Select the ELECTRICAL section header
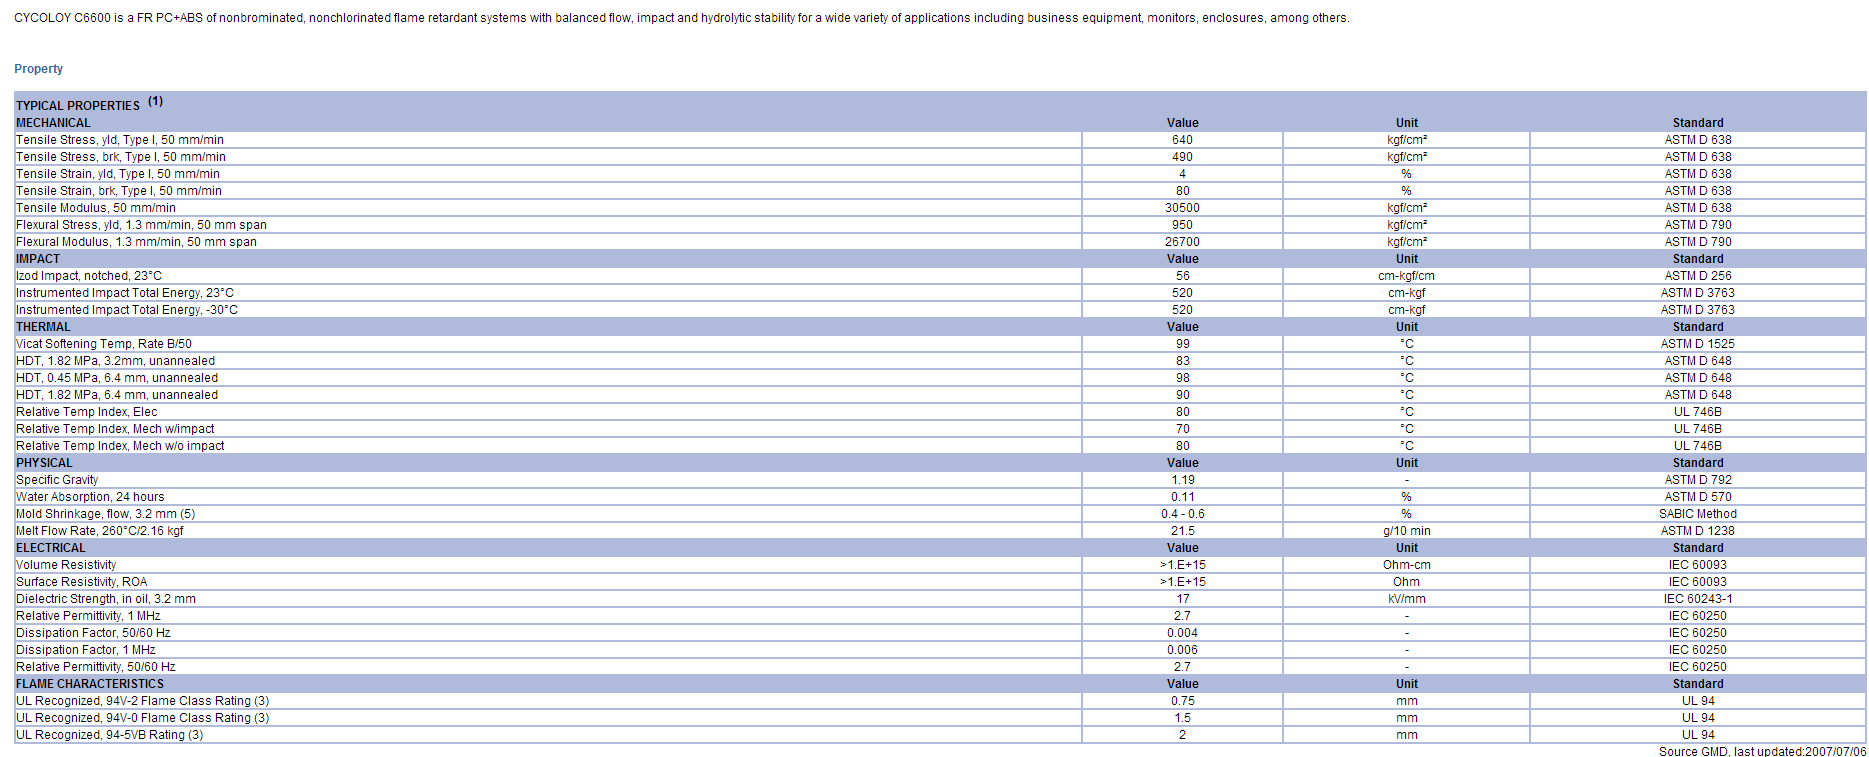1869x757 pixels. coord(51,548)
